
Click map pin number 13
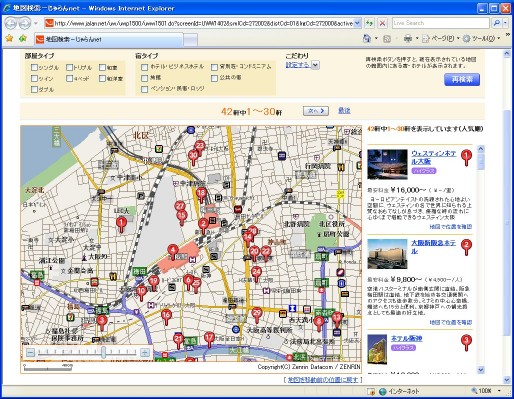pyautogui.click(x=337, y=320)
